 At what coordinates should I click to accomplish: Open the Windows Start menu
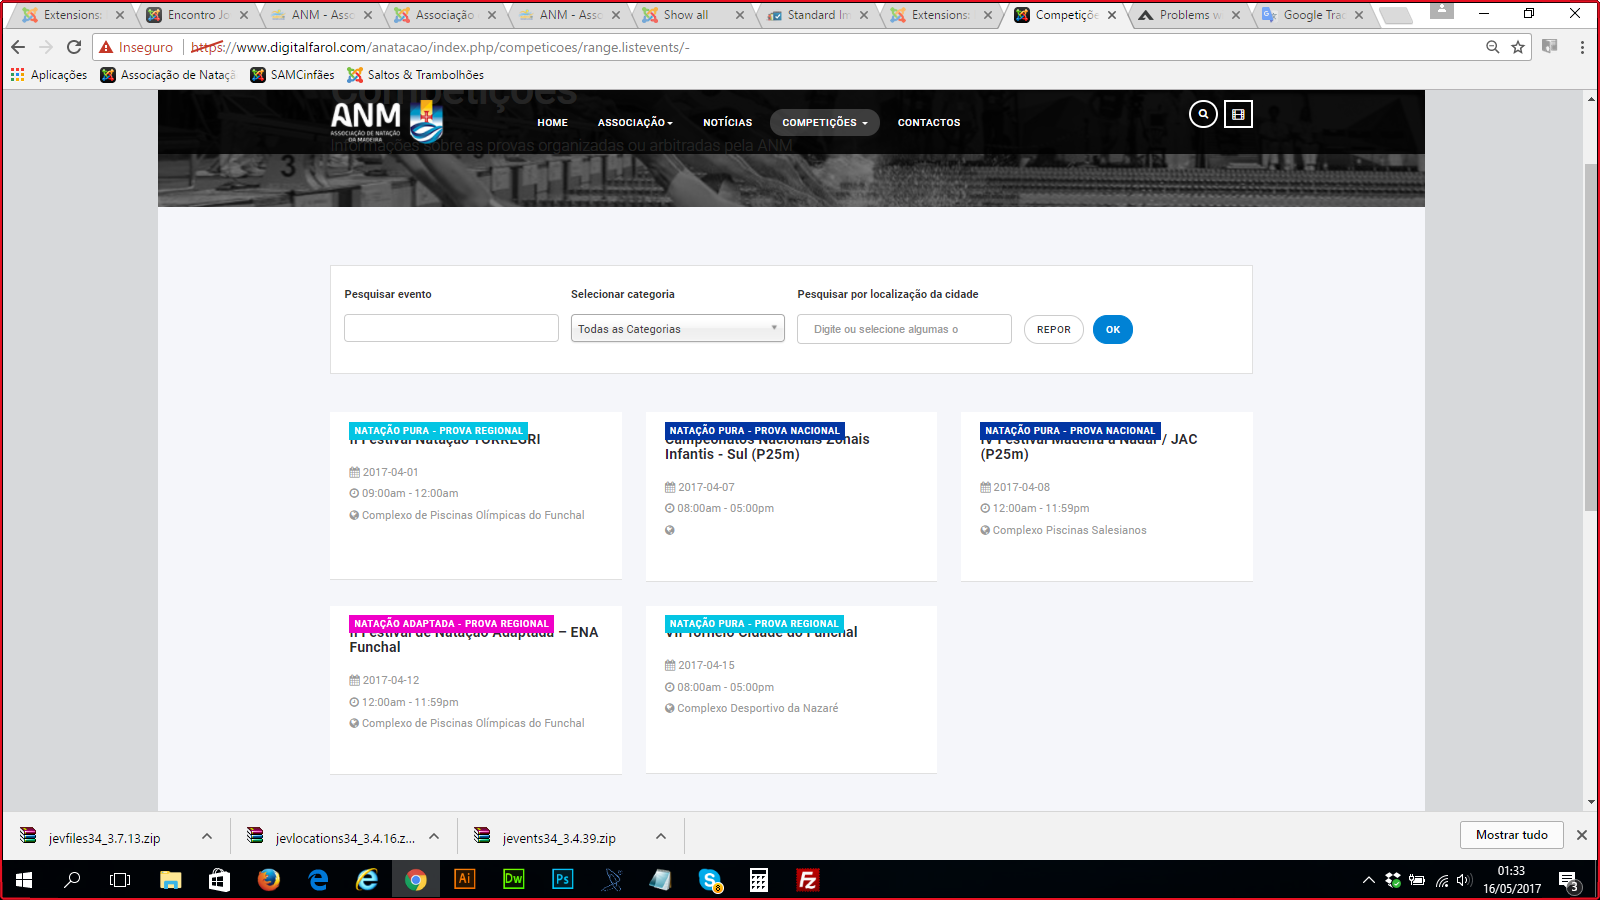(x=24, y=880)
